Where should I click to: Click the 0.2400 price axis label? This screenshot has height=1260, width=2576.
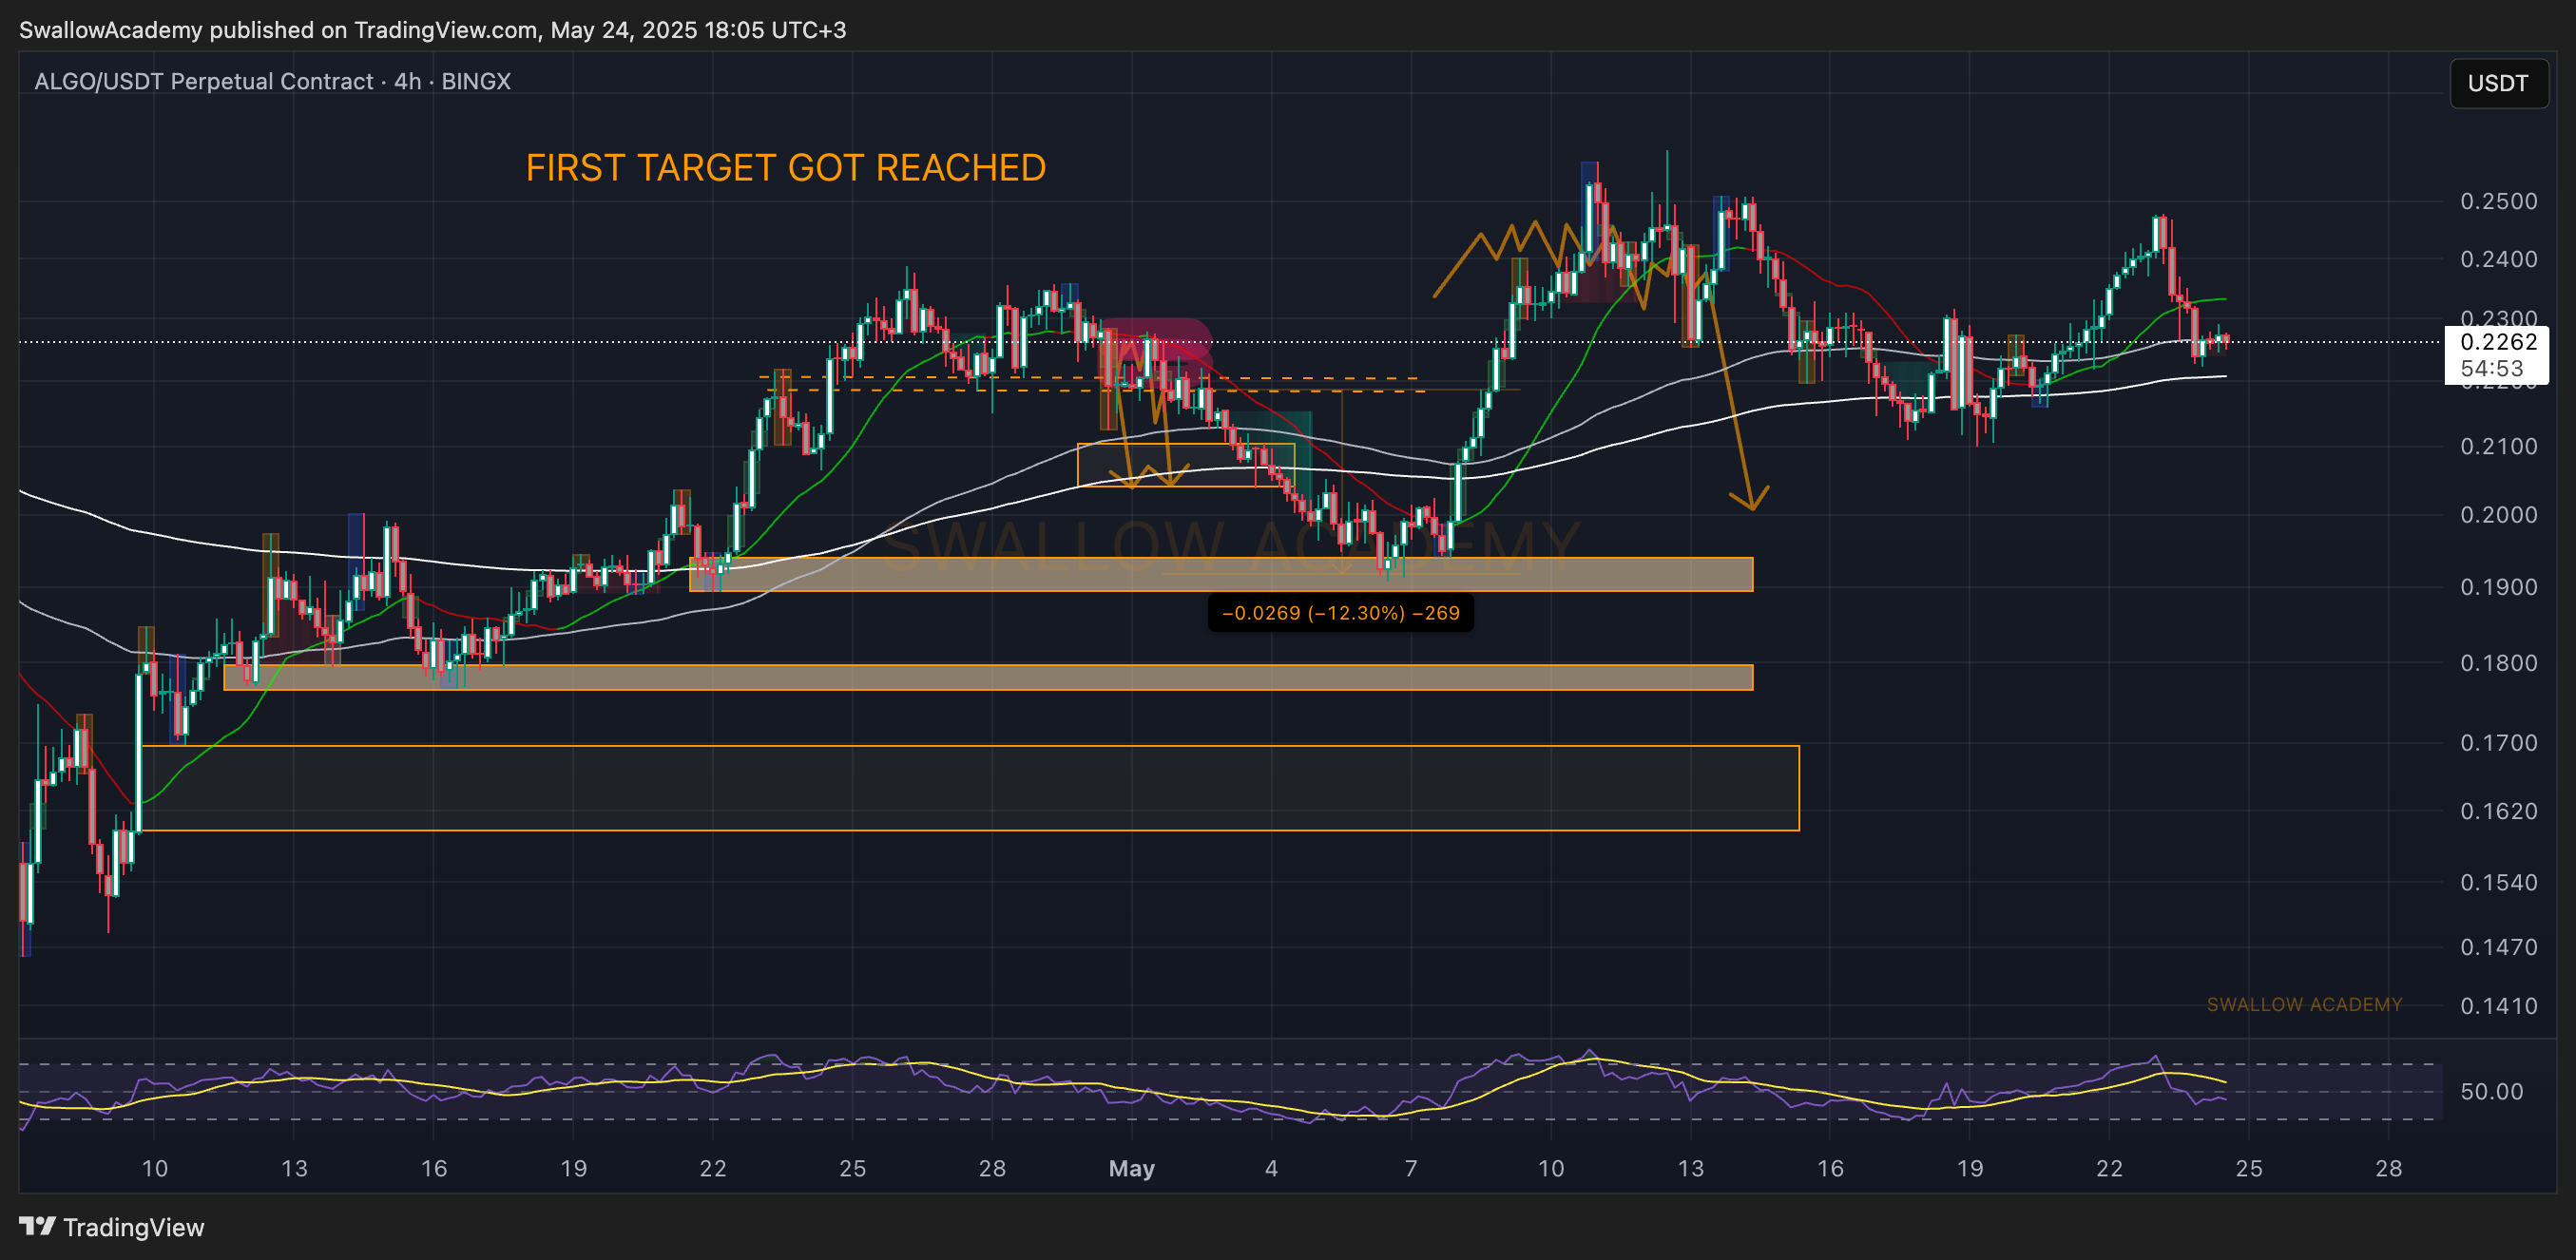pyautogui.click(x=2498, y=259)
